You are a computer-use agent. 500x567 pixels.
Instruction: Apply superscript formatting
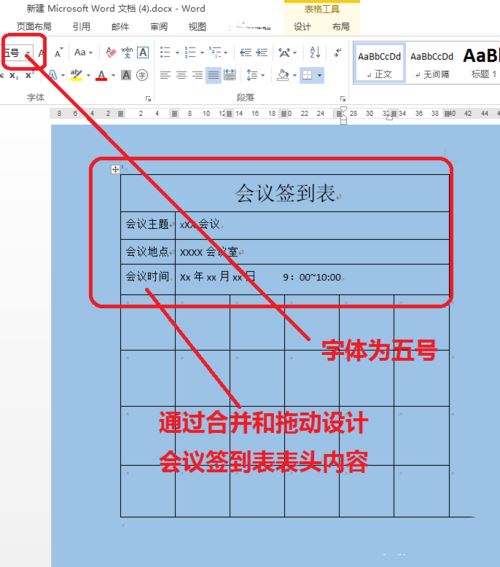click(30, 75)
